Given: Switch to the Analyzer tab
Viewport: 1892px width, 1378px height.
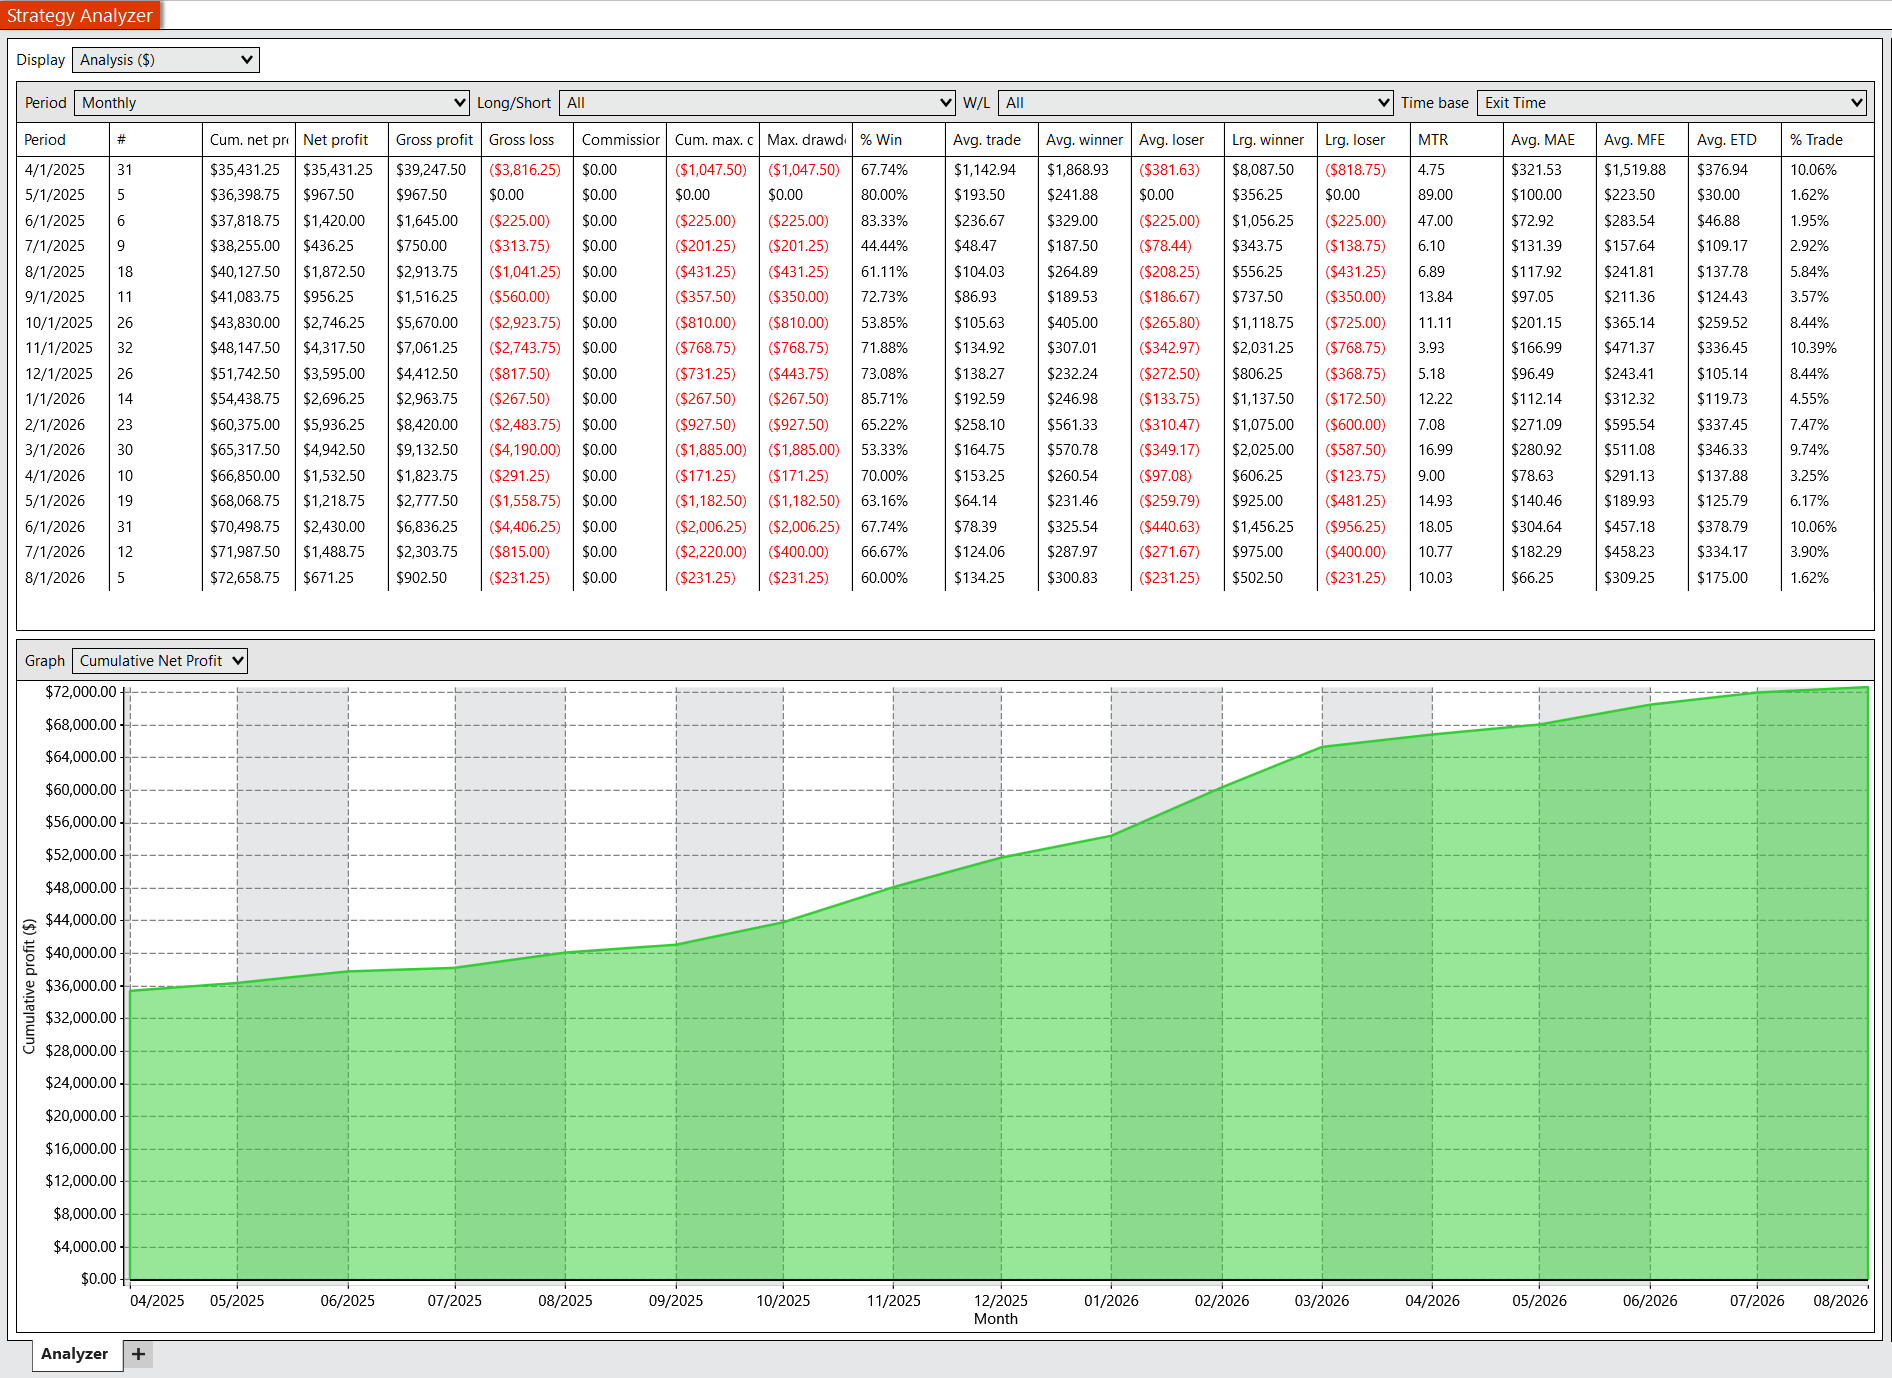Looking at the screenshot, I should [x=75, y=1354].
